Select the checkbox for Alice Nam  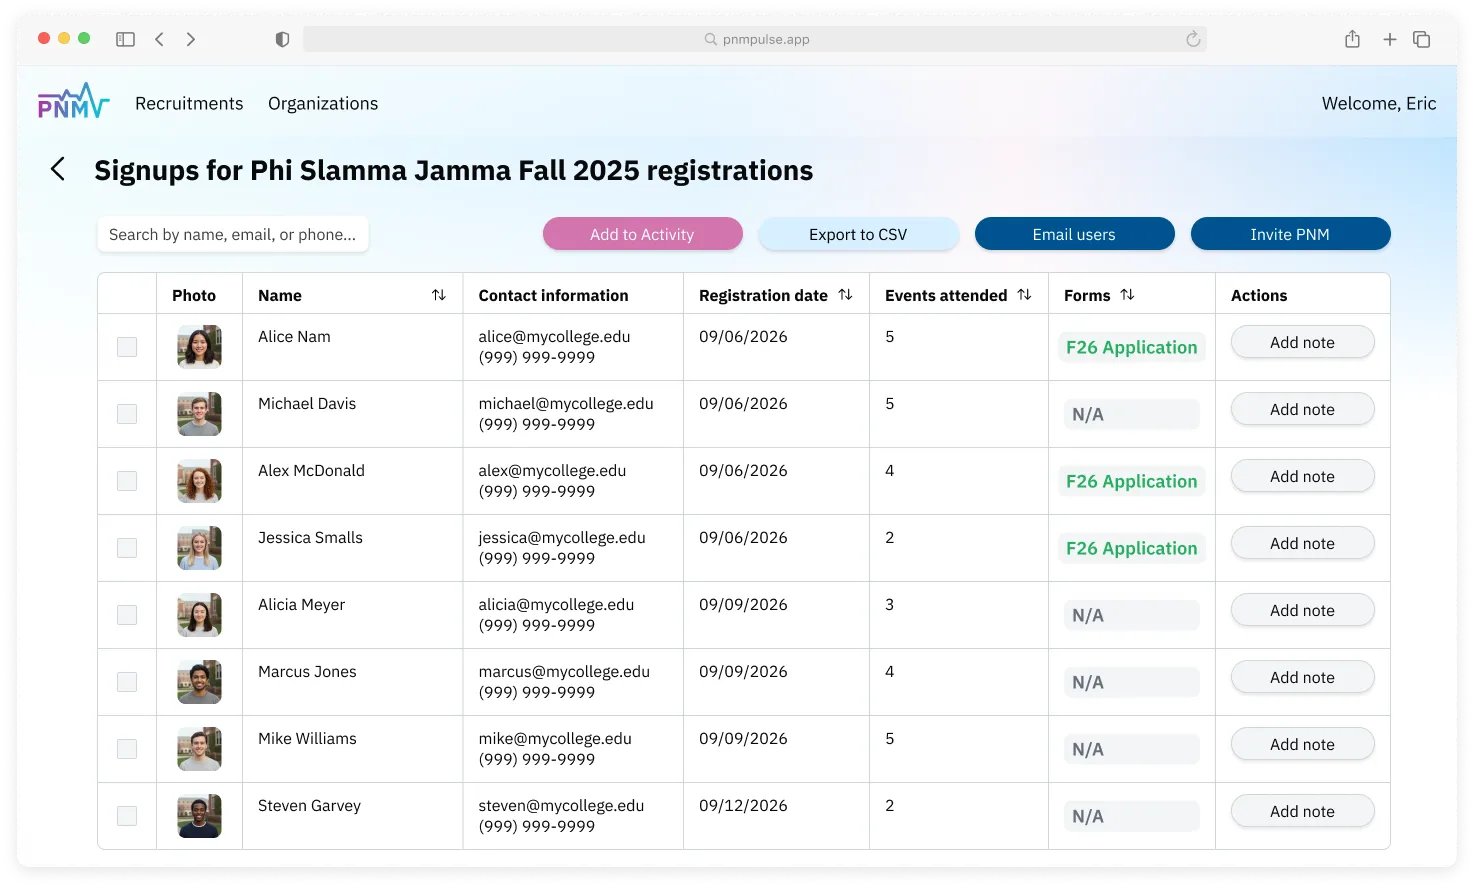[x=127, y=347]
